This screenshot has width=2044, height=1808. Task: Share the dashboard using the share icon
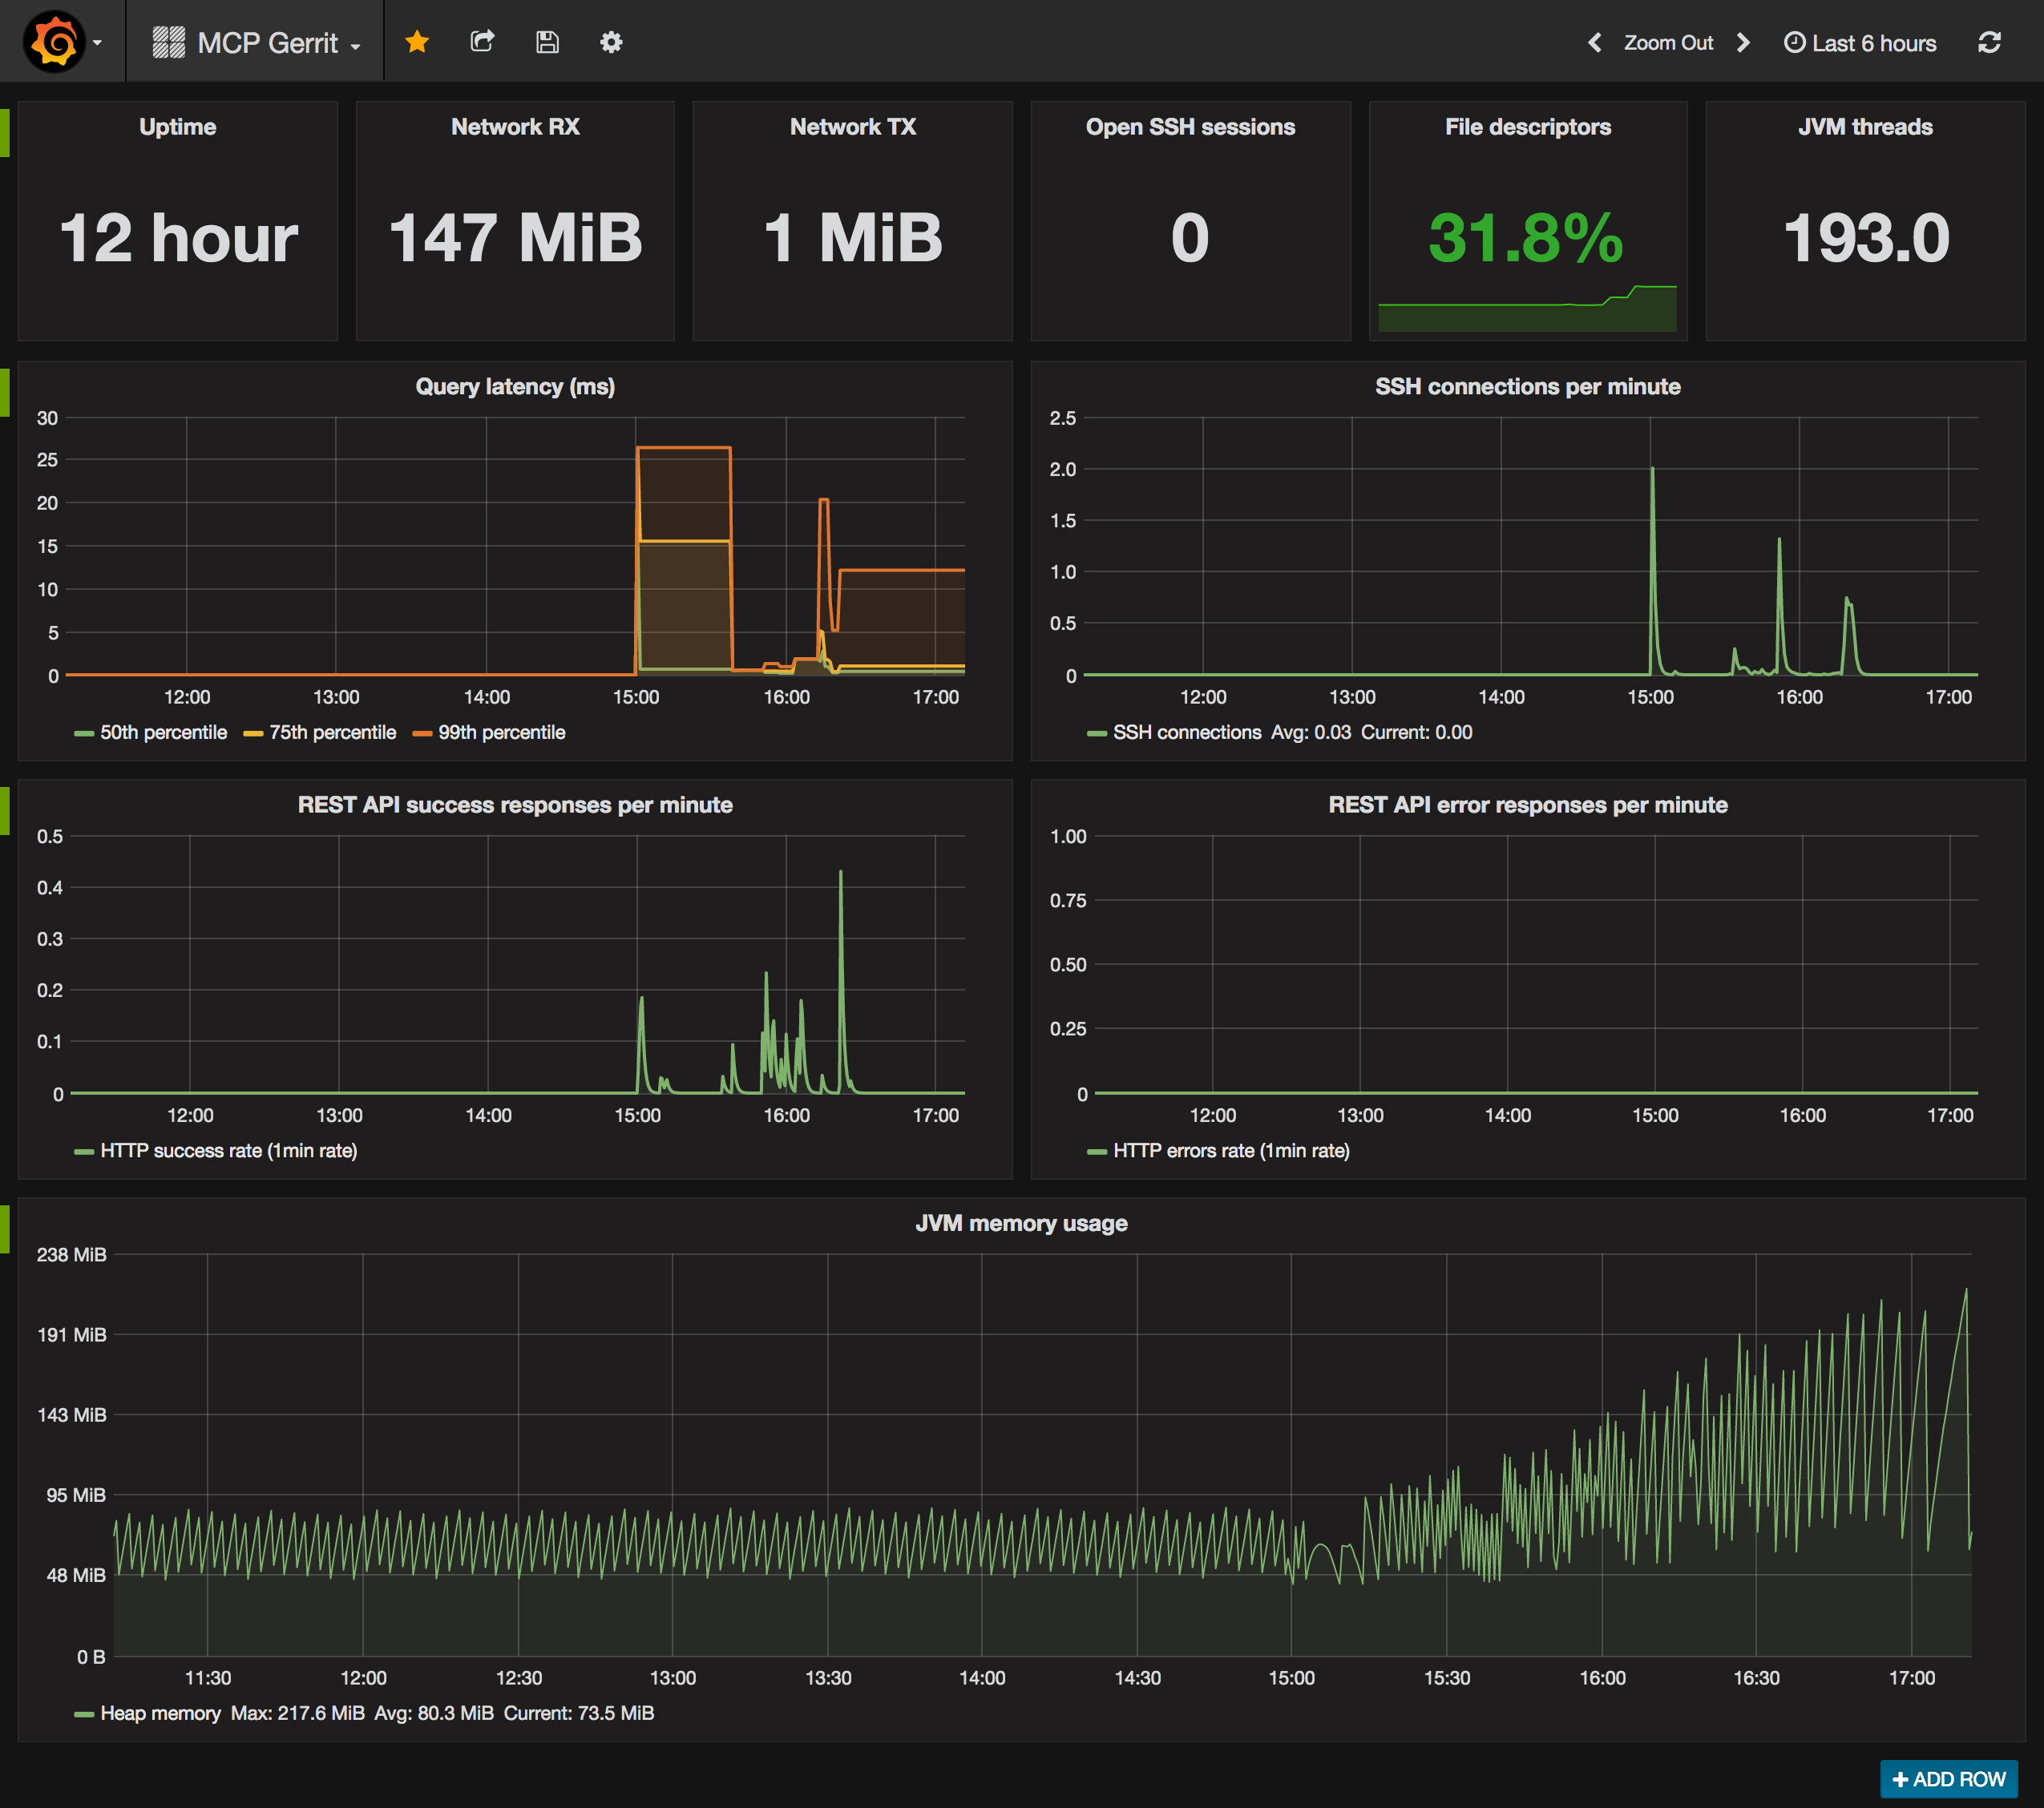[x=482, y=42]
